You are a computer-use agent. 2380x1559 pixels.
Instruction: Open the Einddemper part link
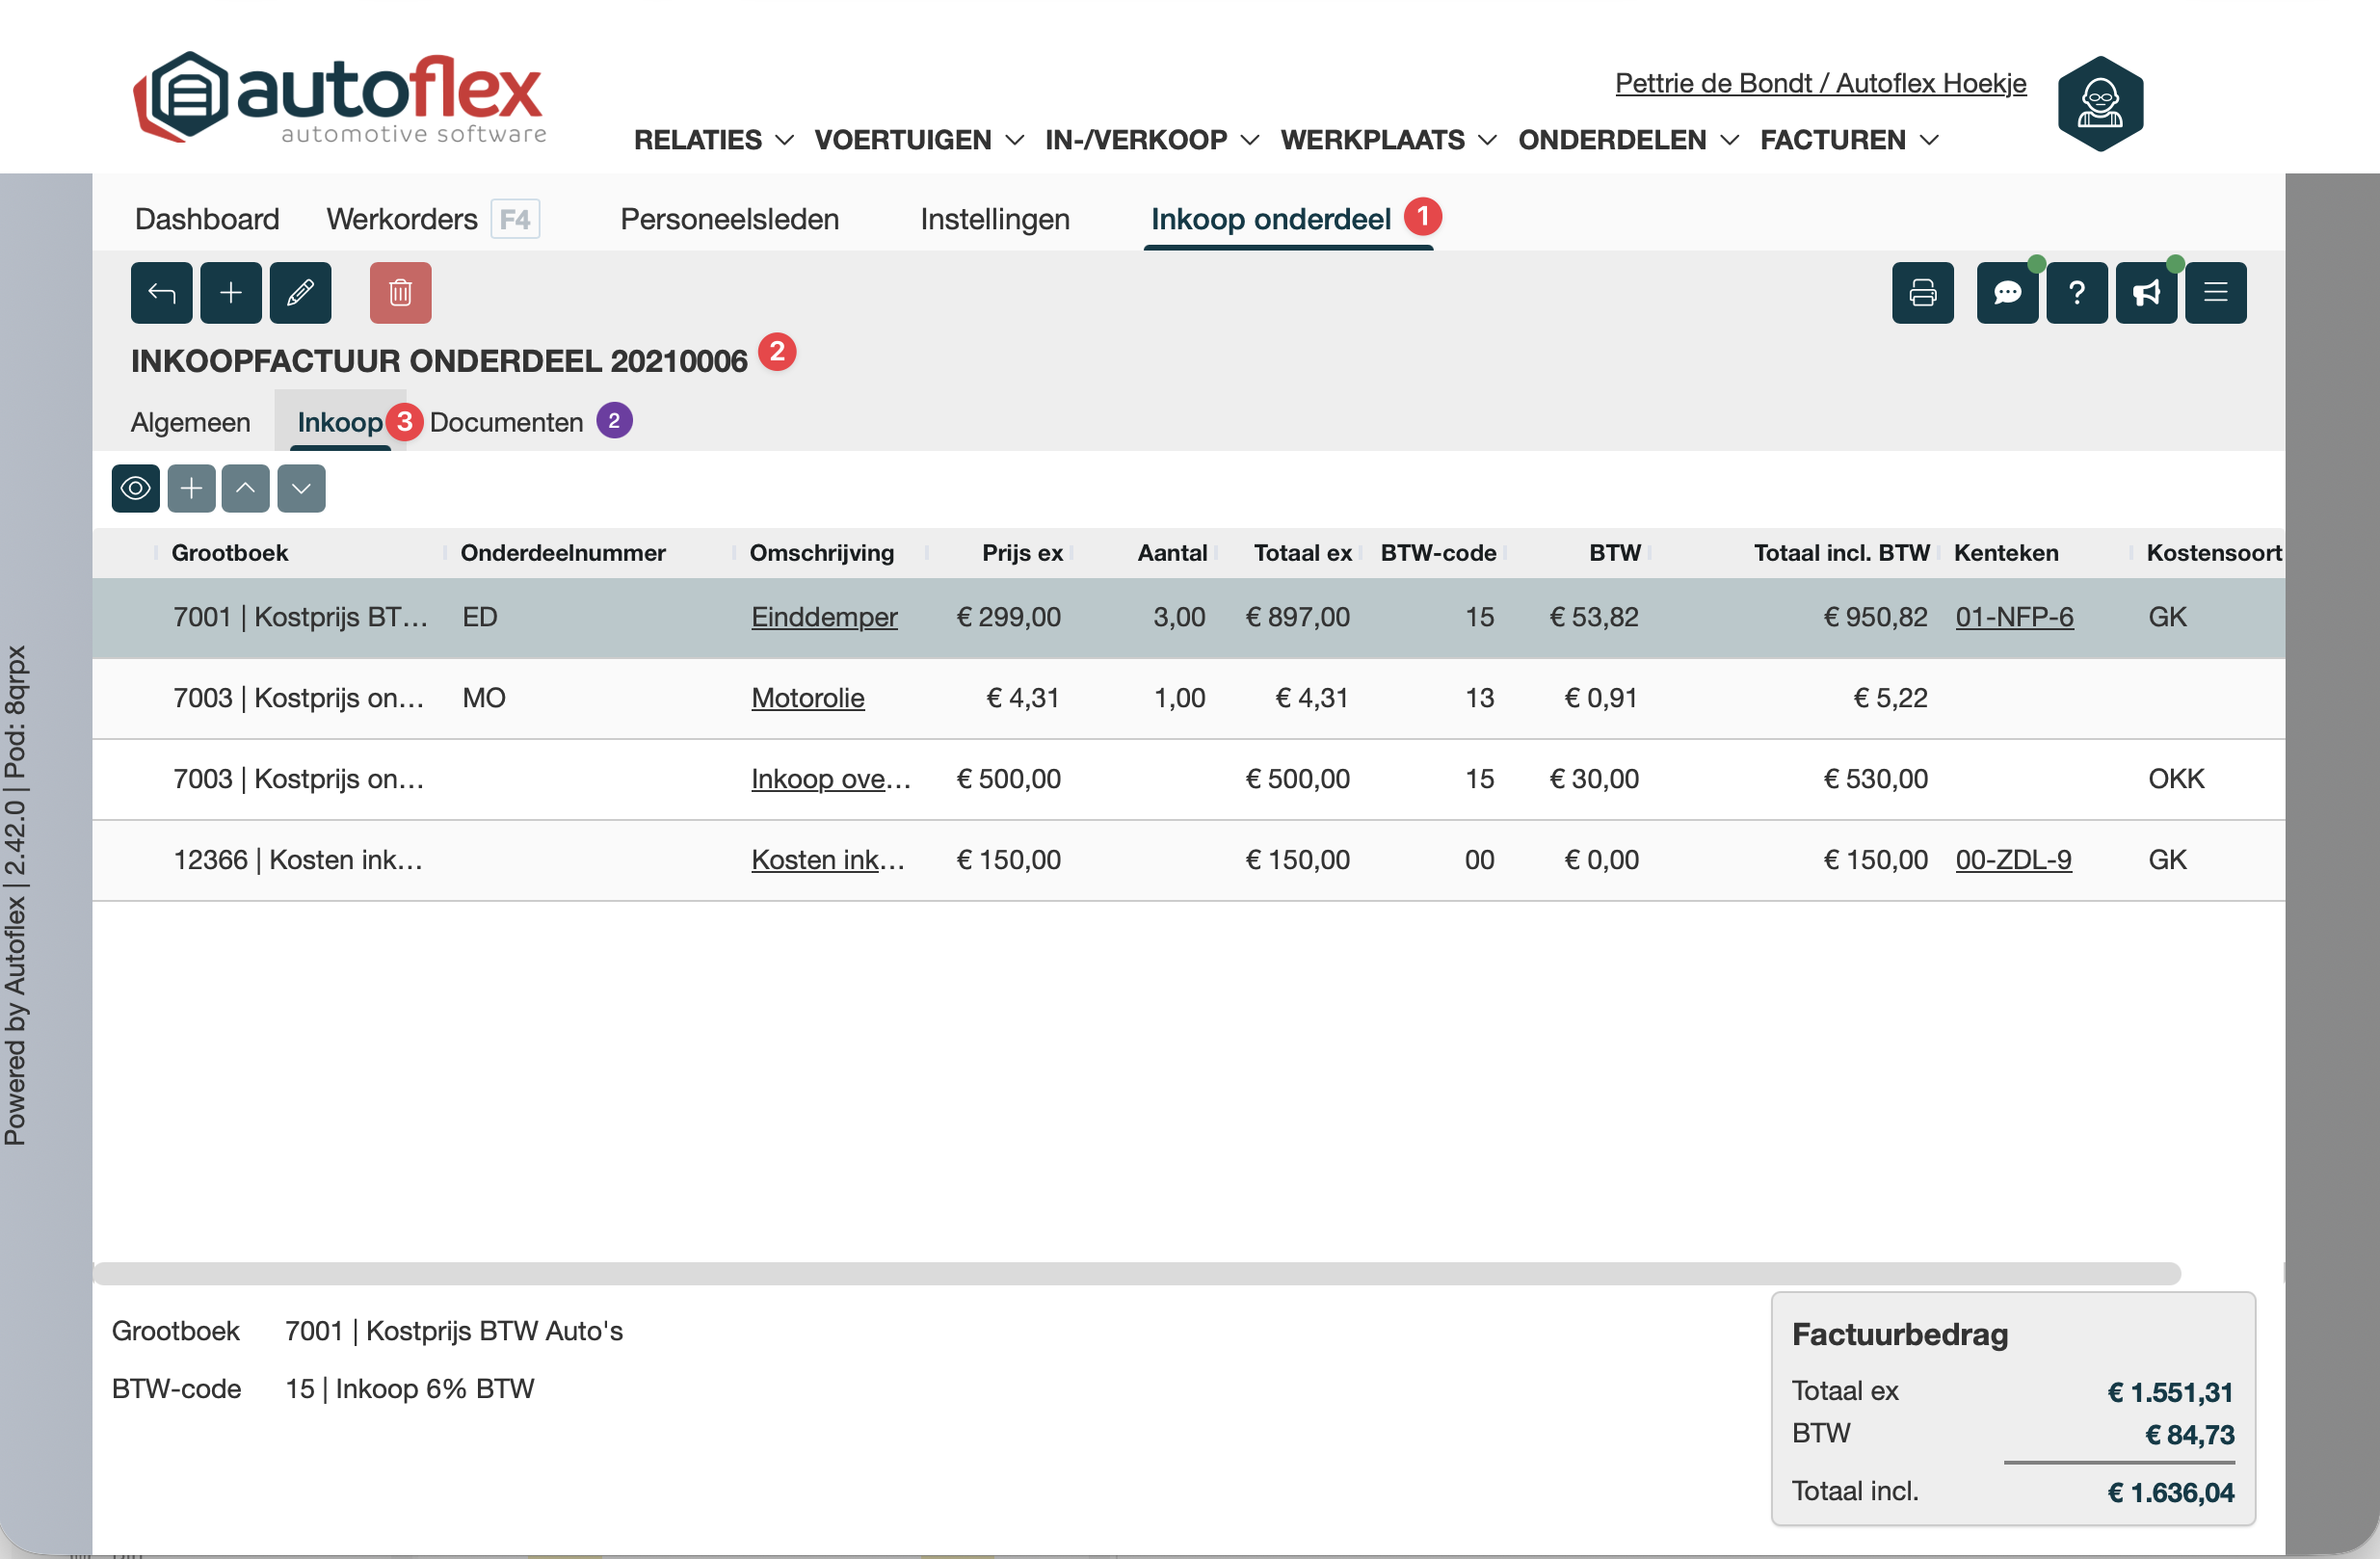(x=825, y=617)
